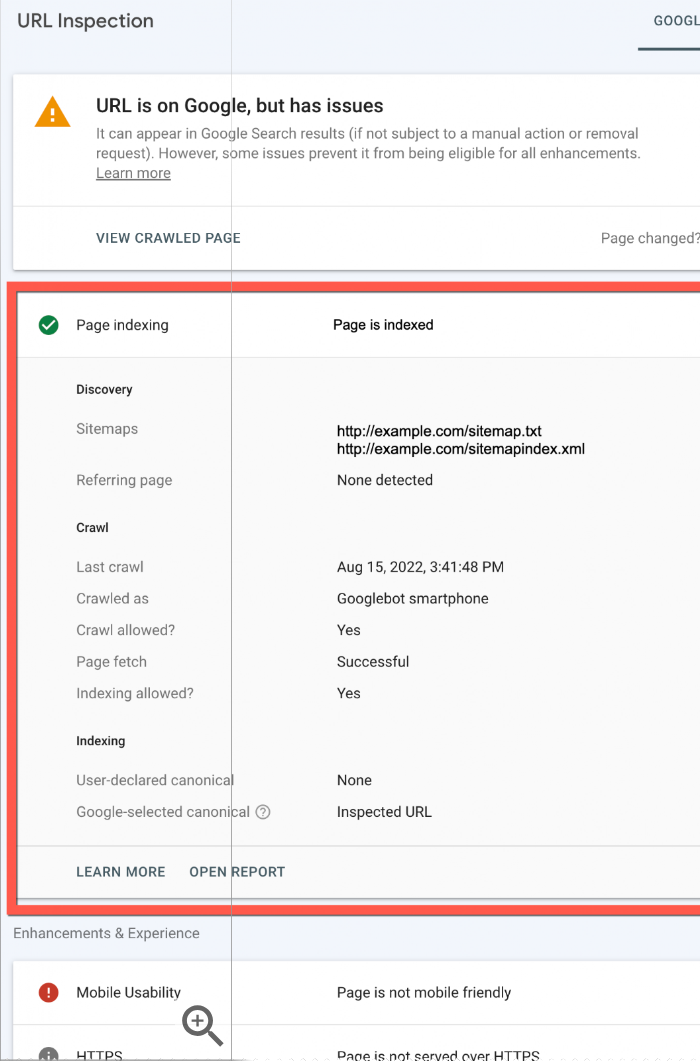Click the 'Yes' value for Crawl allowed
Screen dimensions: 700x1061
(x=349, y=631)
